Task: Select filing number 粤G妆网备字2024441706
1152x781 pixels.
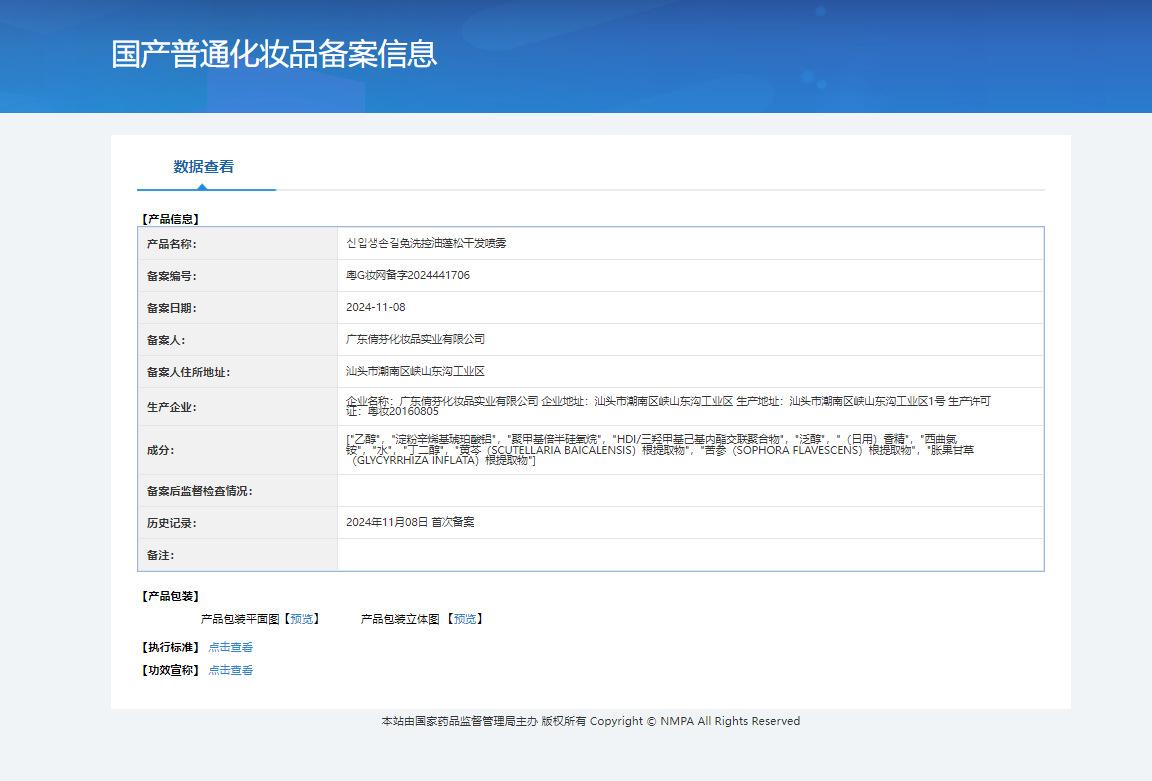Action: point(407,275)
